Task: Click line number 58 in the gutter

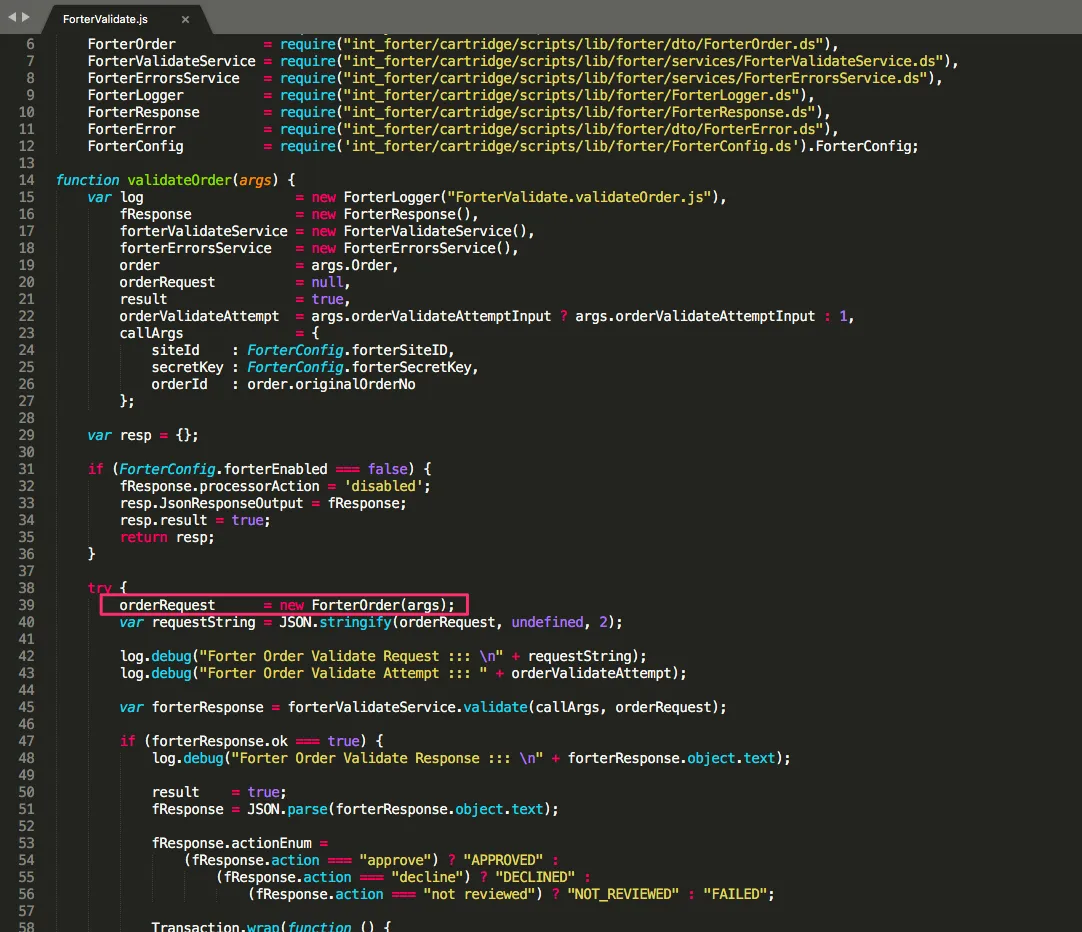Action: (x=26, y=926)
